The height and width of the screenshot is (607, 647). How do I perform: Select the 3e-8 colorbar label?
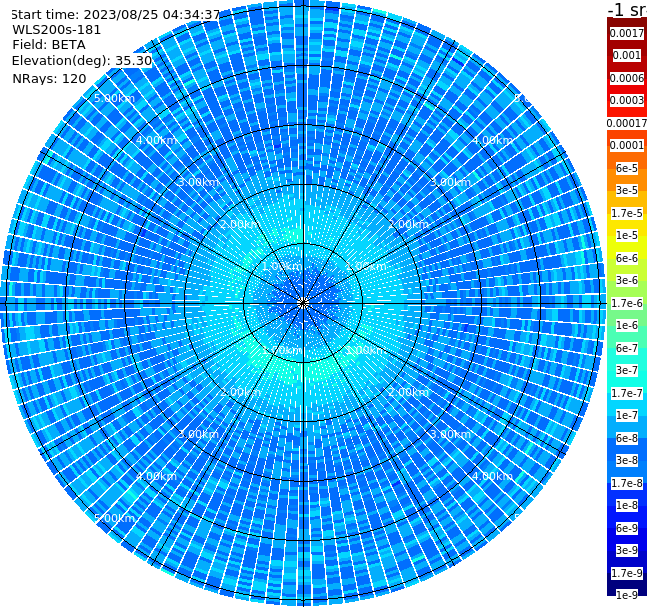tap(627, 460)
